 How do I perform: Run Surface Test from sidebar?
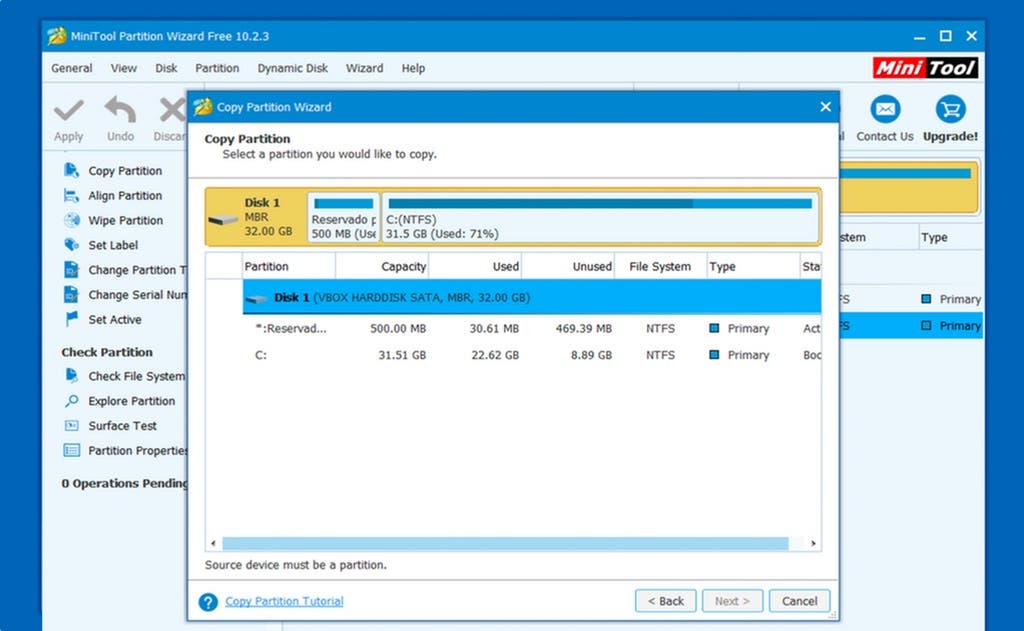click(122, 426)
